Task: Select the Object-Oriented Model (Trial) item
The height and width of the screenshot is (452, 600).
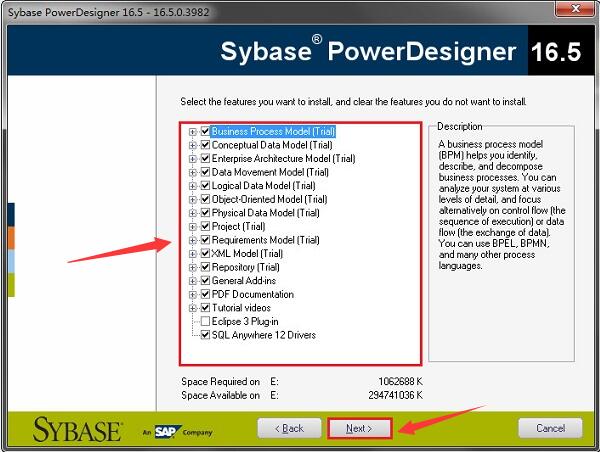Action: [x=269, y=199]
